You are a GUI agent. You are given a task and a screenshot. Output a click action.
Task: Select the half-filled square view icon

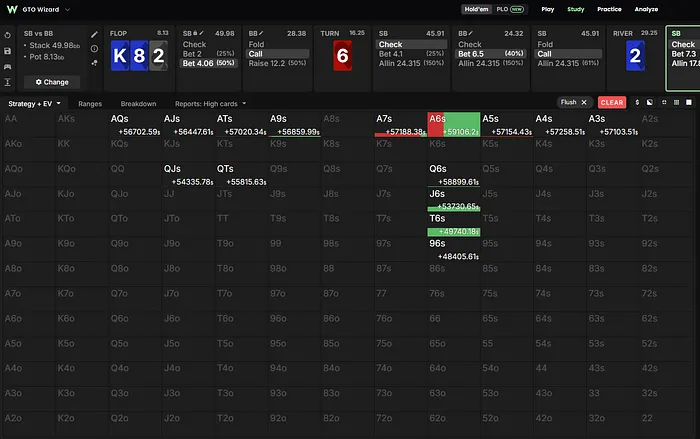[x=650, y=102]
